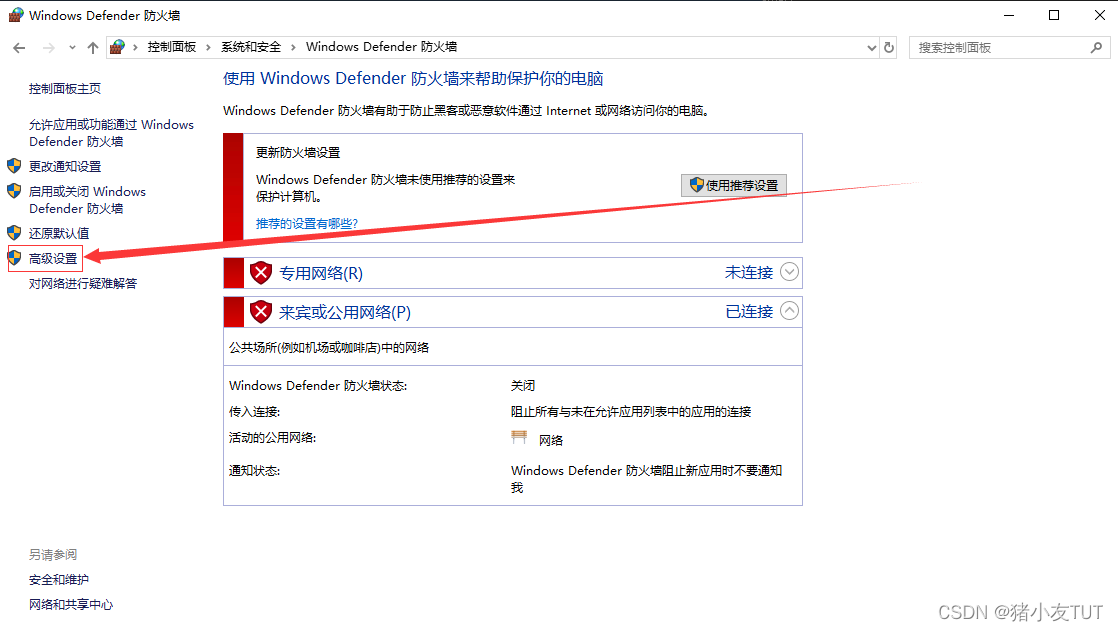Image resolution: width=1118 pixels, height=631 pixels.
Task: Open address bar history dropdown
Action: point(871,48)
